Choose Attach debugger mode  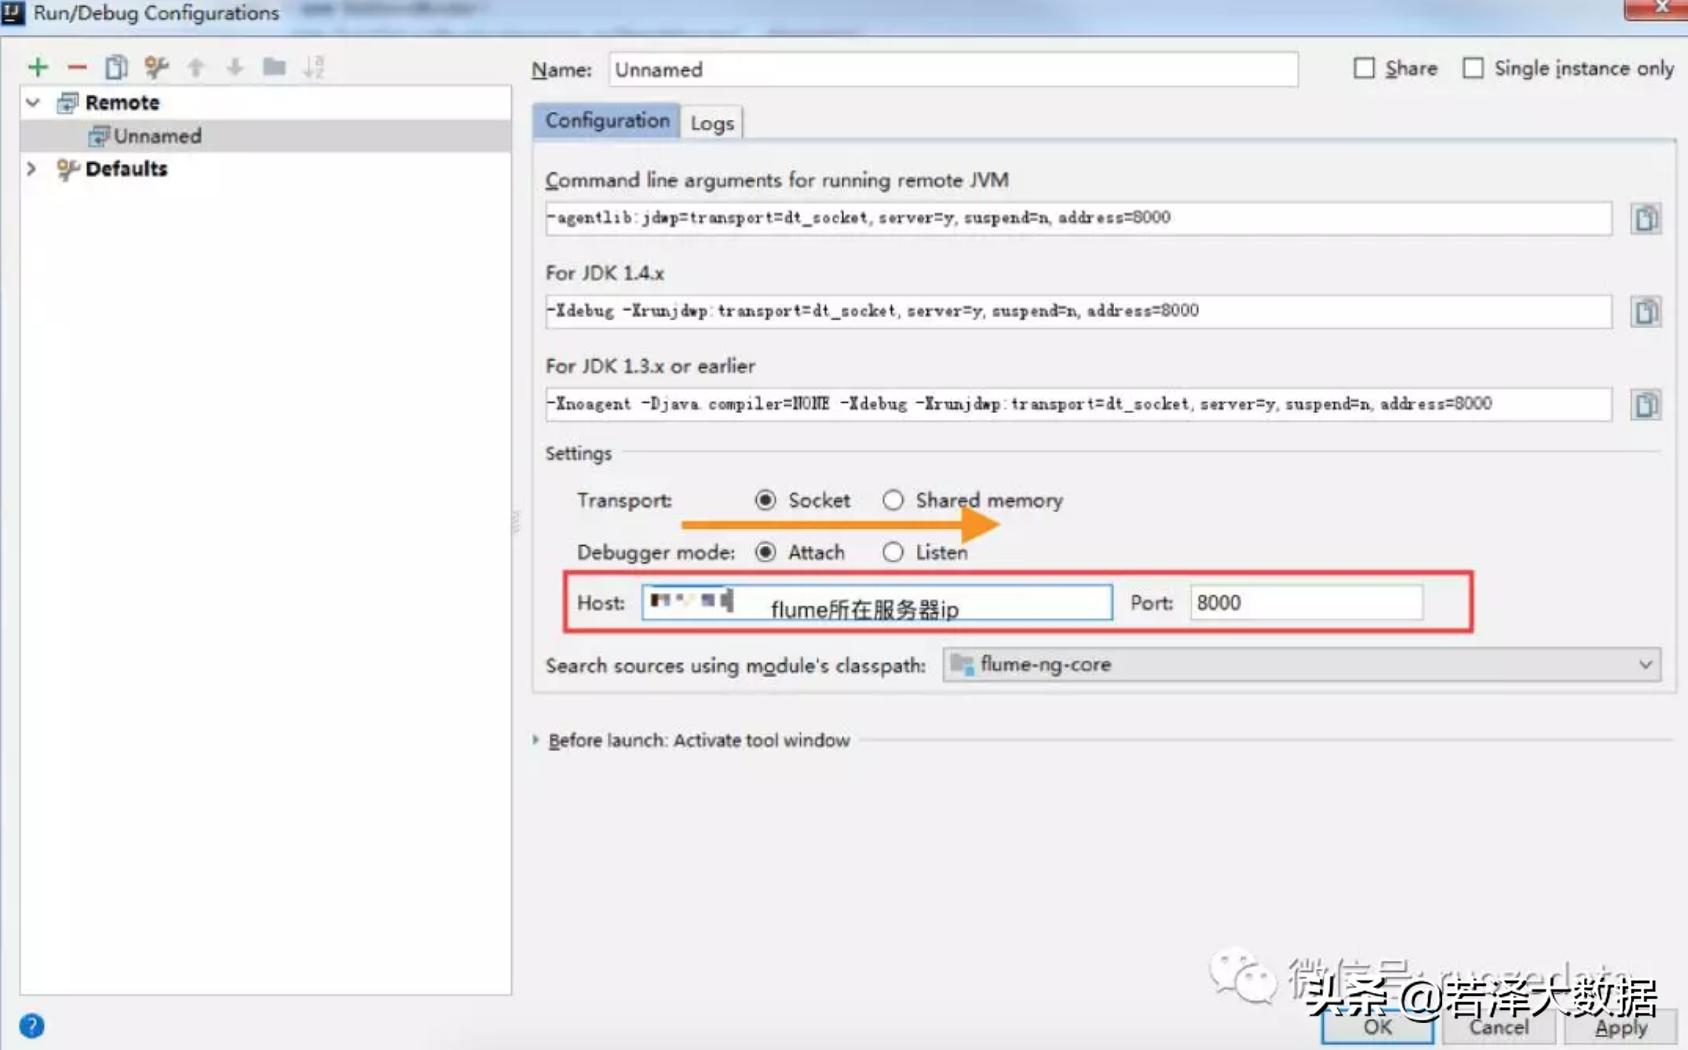766,552
